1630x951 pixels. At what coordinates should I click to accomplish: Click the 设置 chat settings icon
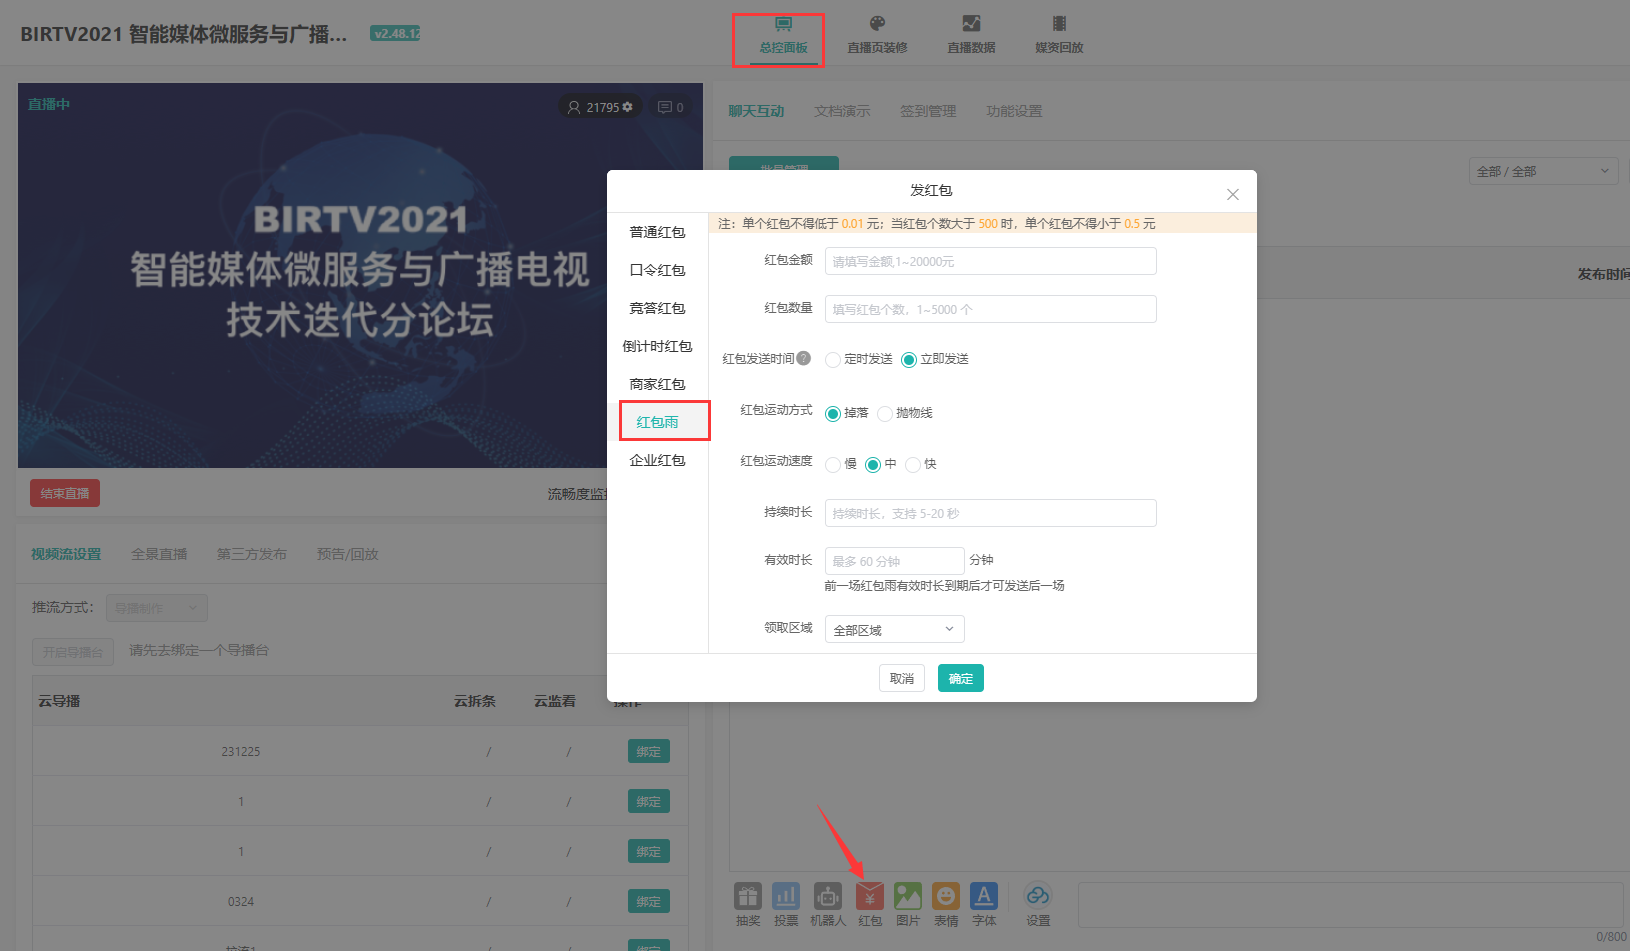click(1038, 896)
